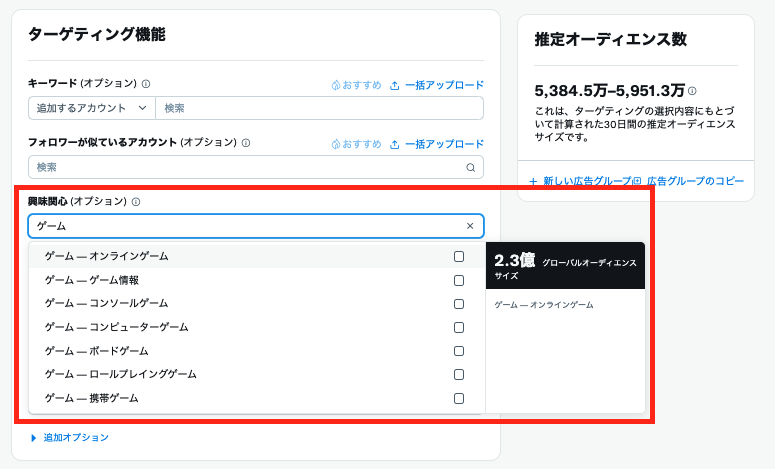
Task: Tick the ゲーム — コンソールゲーム checkbox
Action: click(x=459, y=303)
